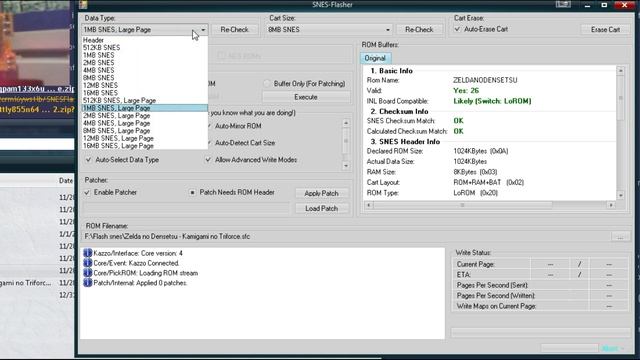Toggle Auto-Select Data Type checkbox

[89, 160]
